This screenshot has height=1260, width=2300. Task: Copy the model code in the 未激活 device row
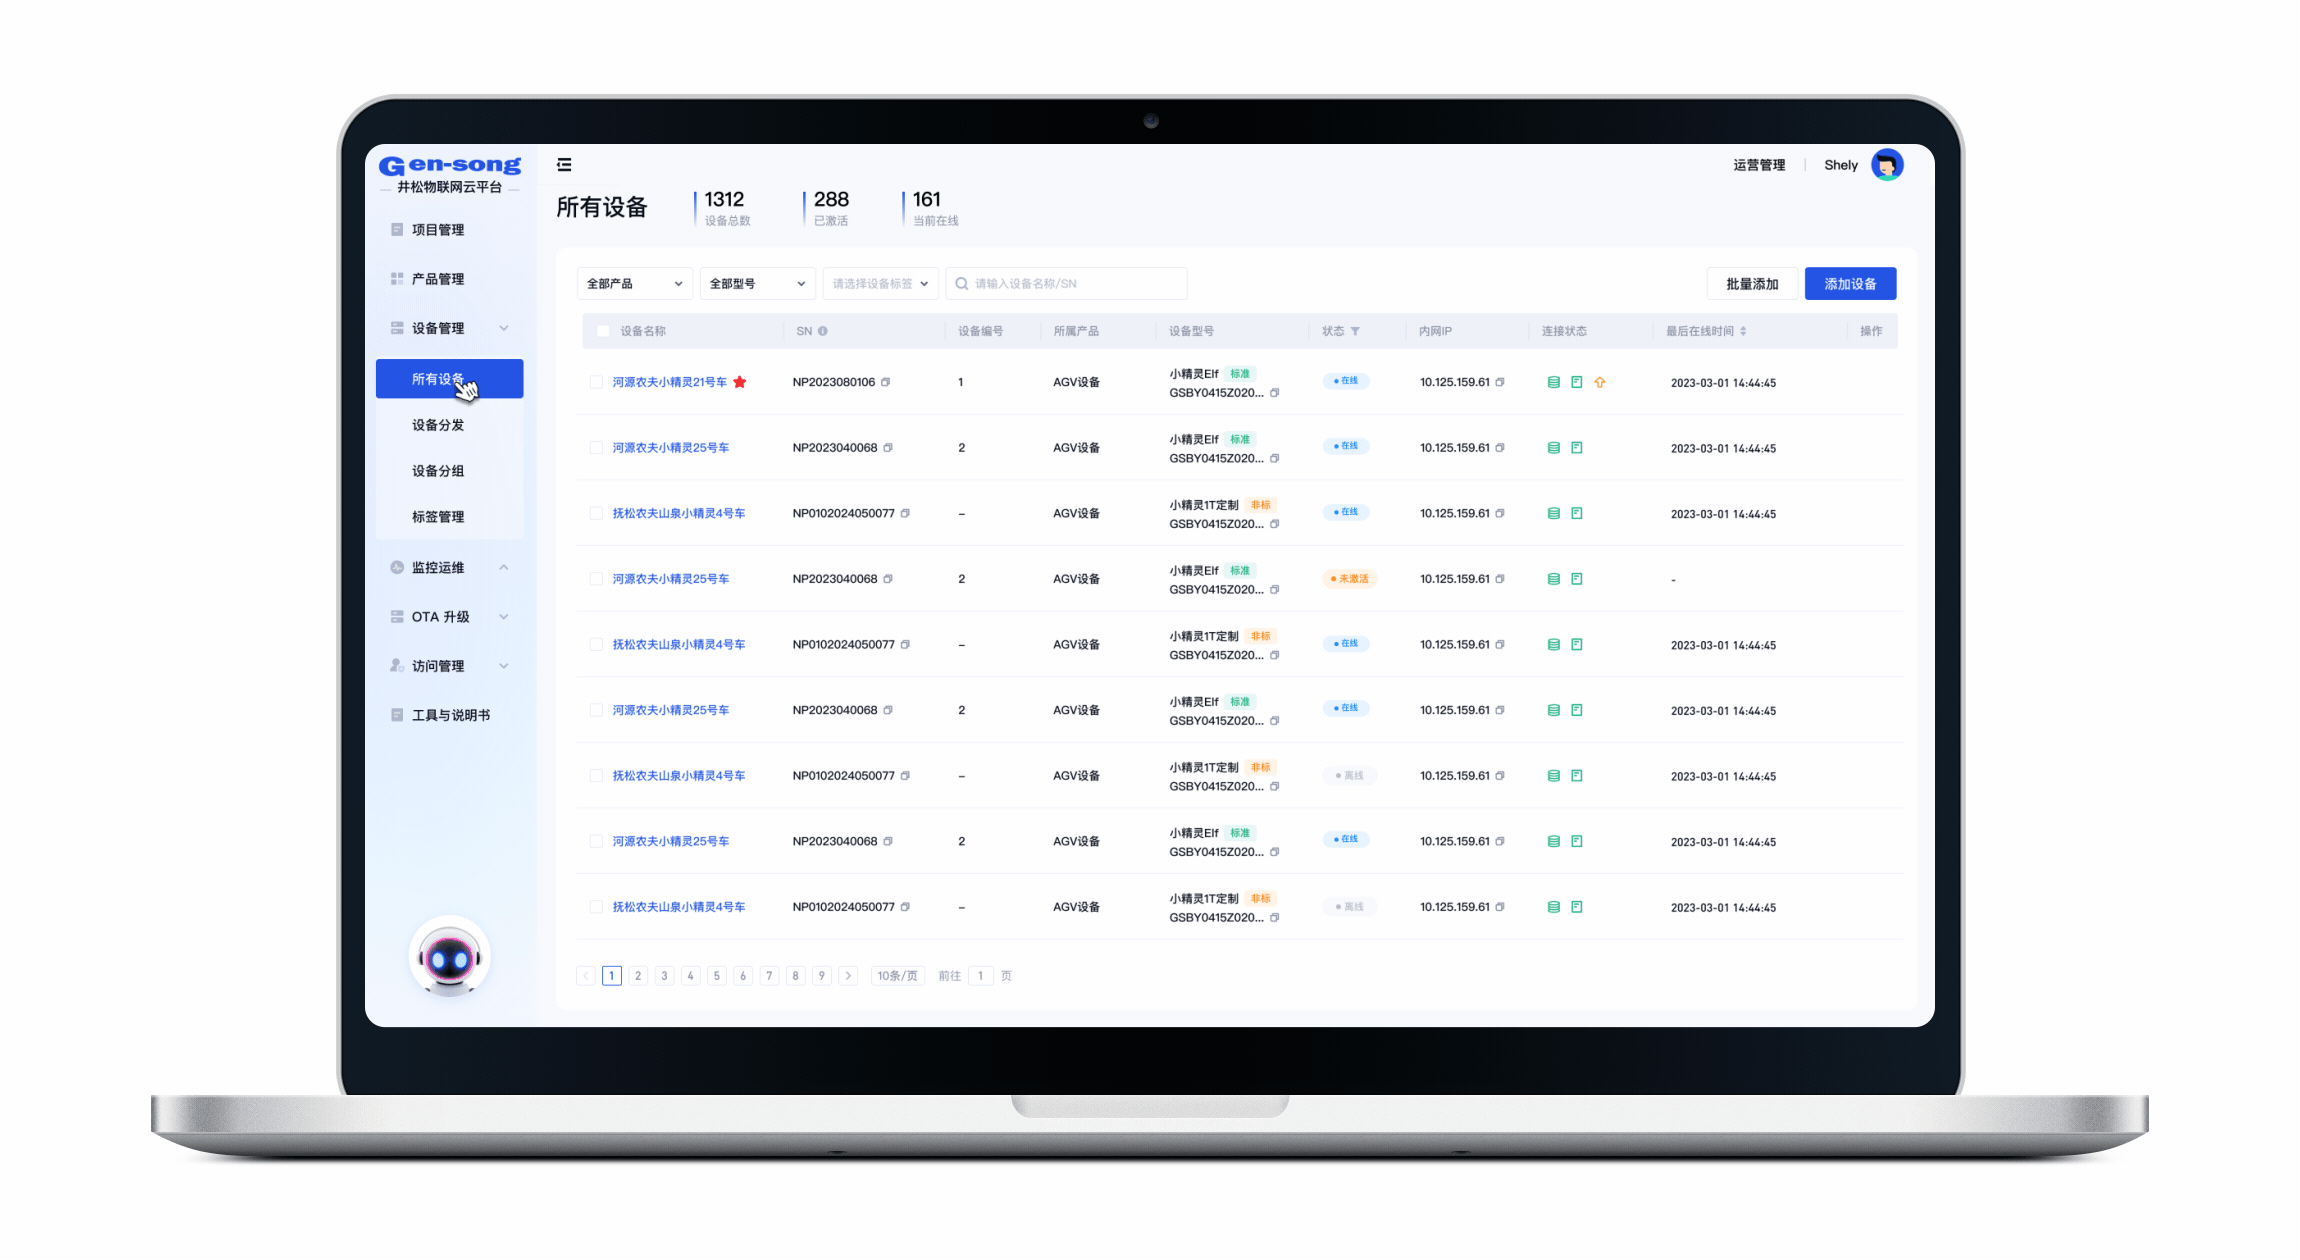(1275, 590)
